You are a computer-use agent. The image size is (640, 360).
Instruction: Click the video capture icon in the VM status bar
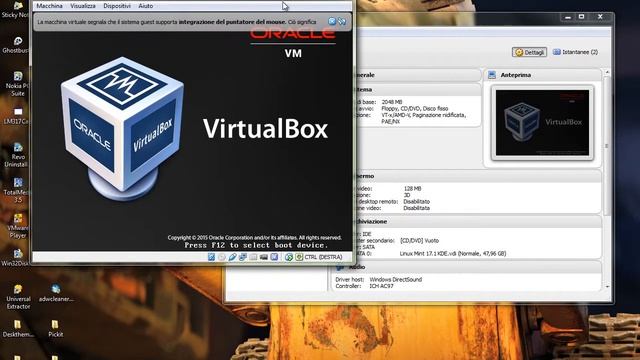(264, 257)
